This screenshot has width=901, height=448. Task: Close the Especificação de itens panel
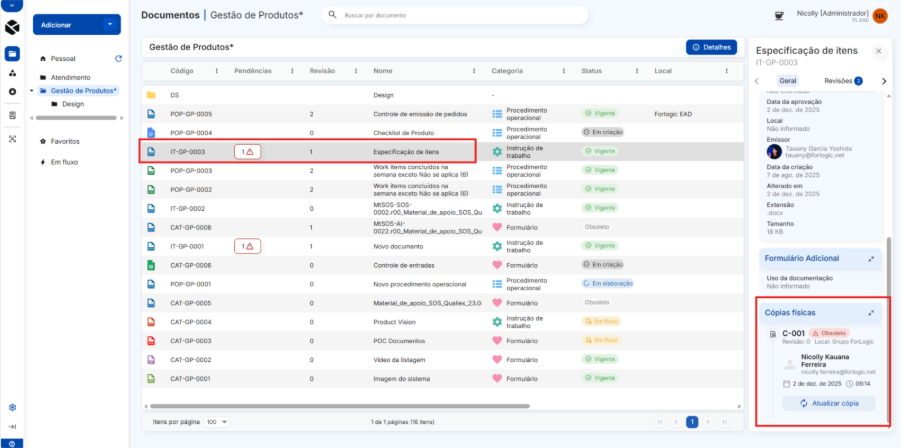tap(878, 50)
